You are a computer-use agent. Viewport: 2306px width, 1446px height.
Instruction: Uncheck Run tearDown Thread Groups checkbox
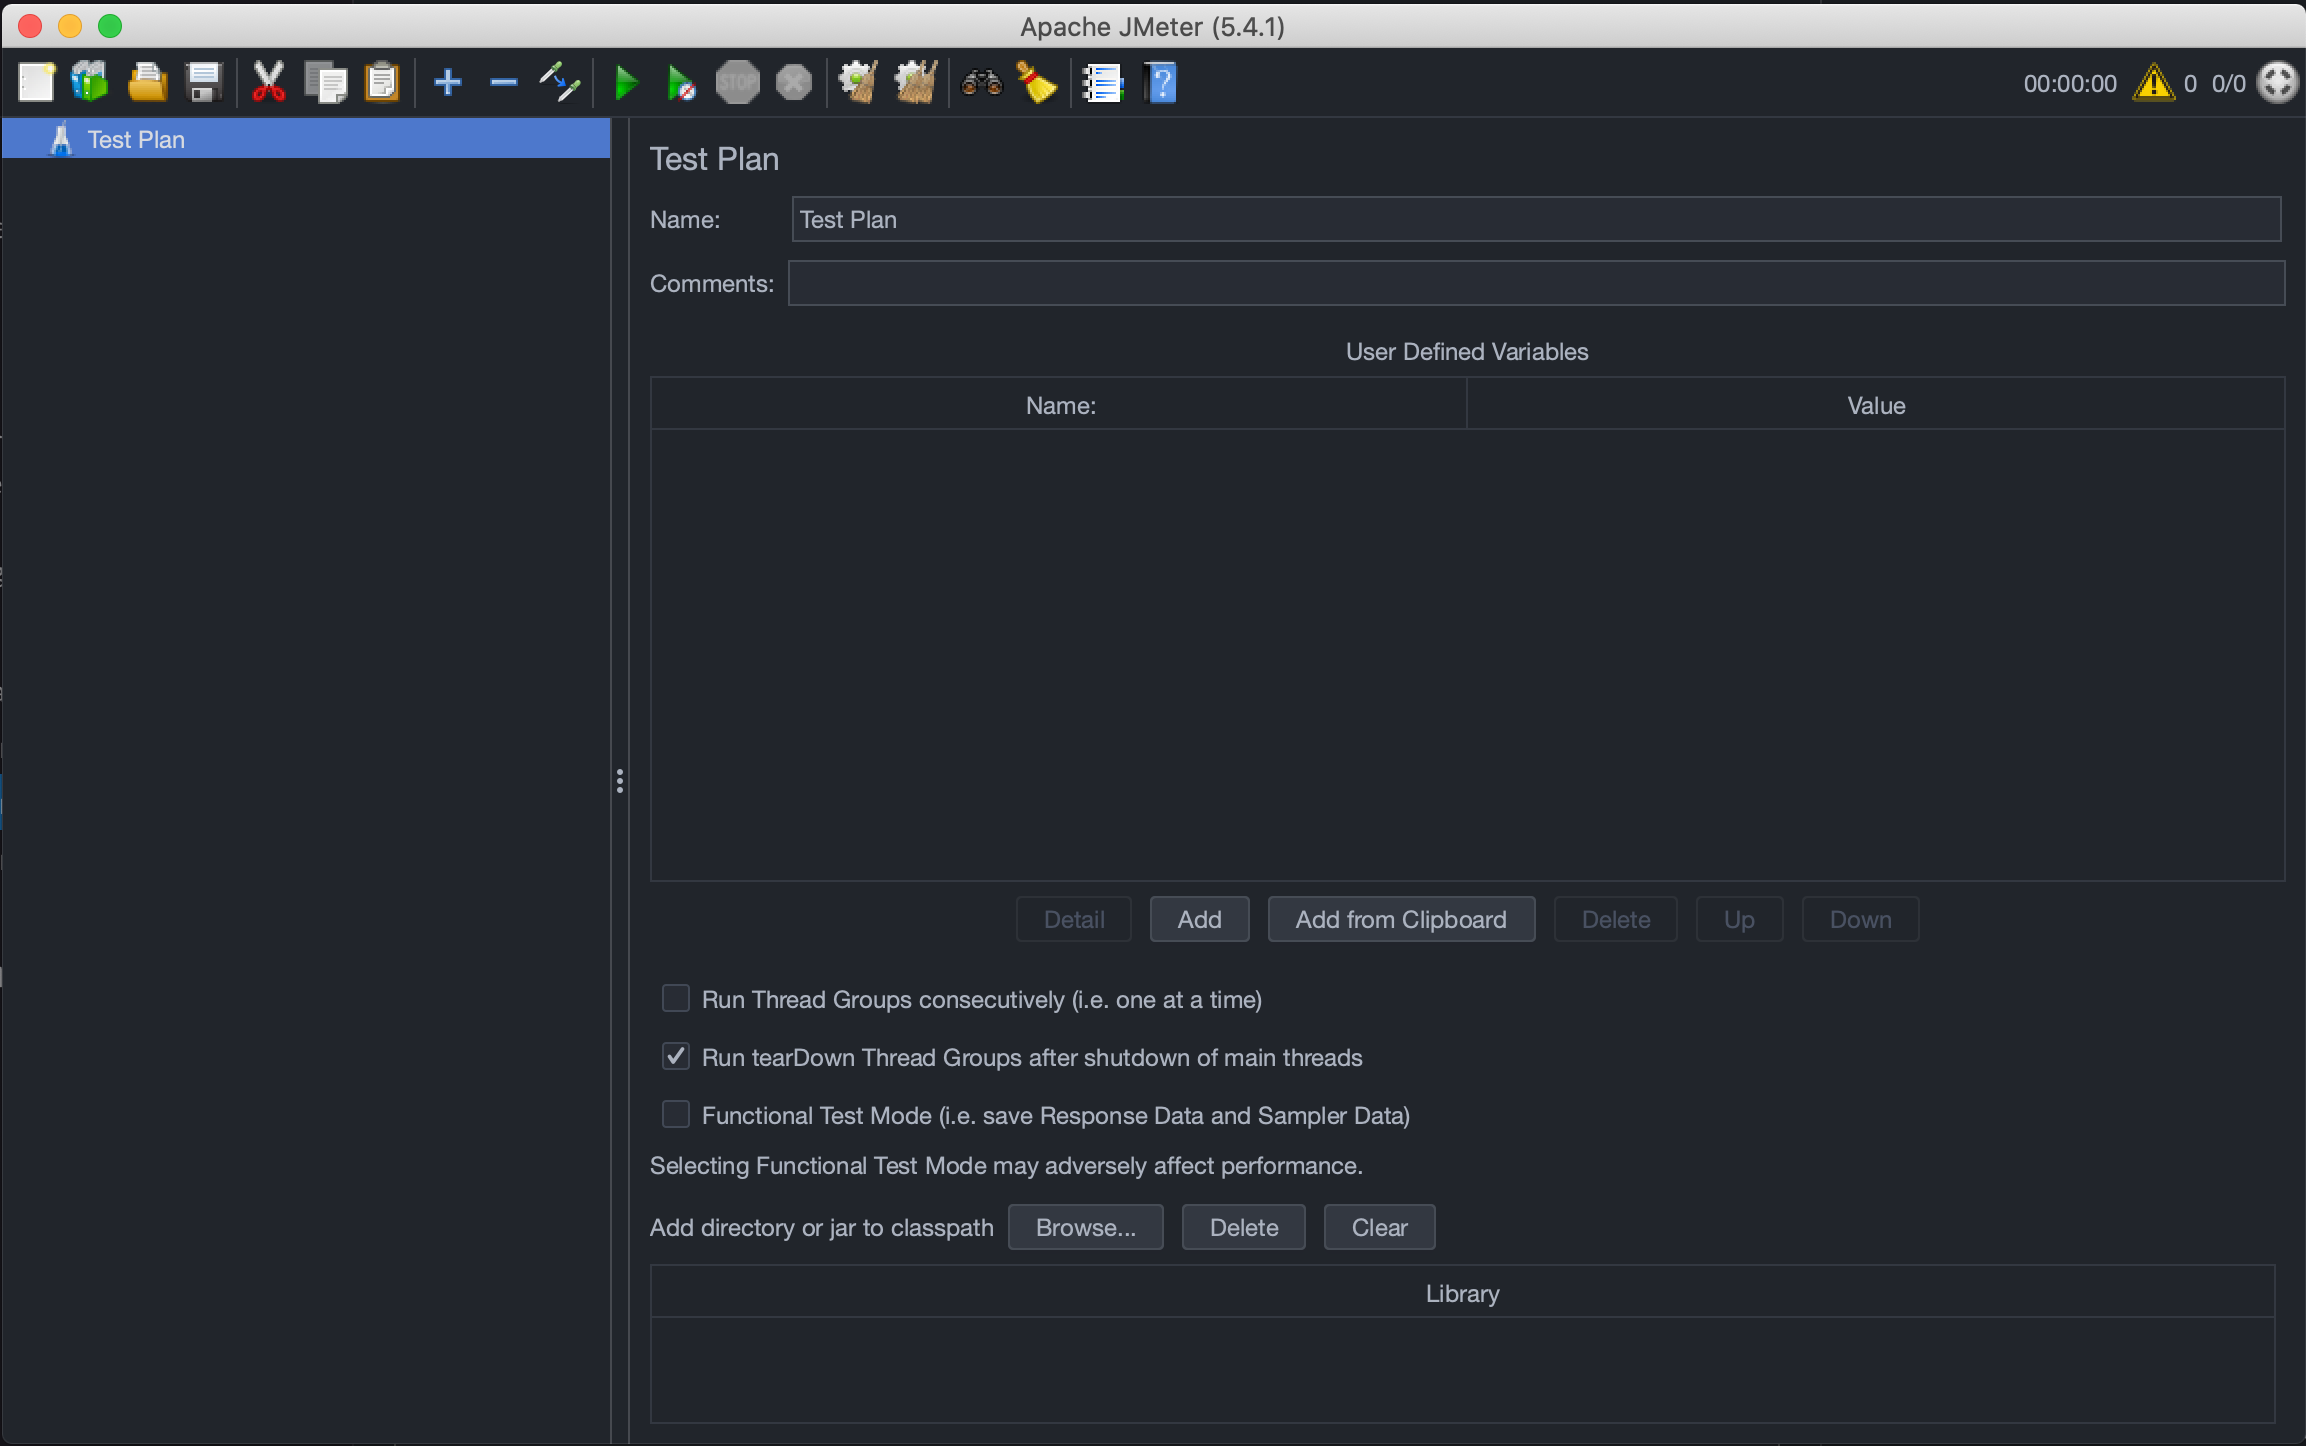[x=676, y=1057]
